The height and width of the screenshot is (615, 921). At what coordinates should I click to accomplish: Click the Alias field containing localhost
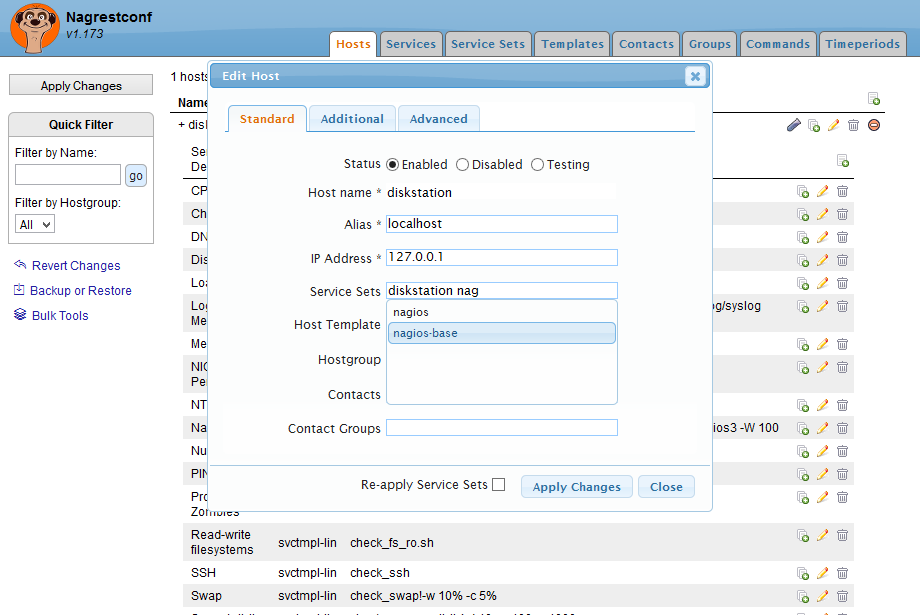pos(502,224)
